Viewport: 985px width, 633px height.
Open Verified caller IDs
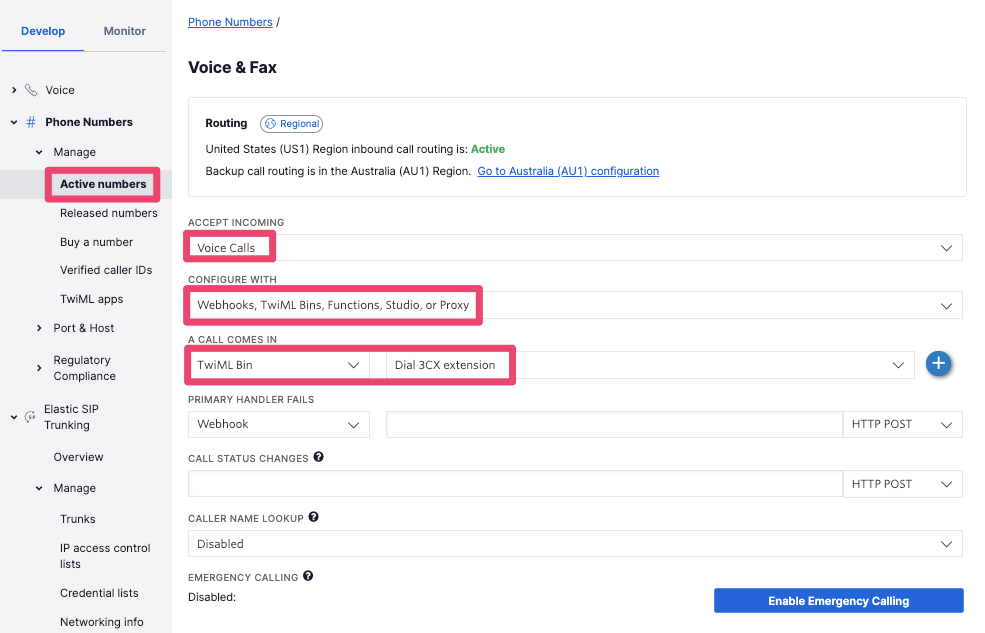[106, 270]
